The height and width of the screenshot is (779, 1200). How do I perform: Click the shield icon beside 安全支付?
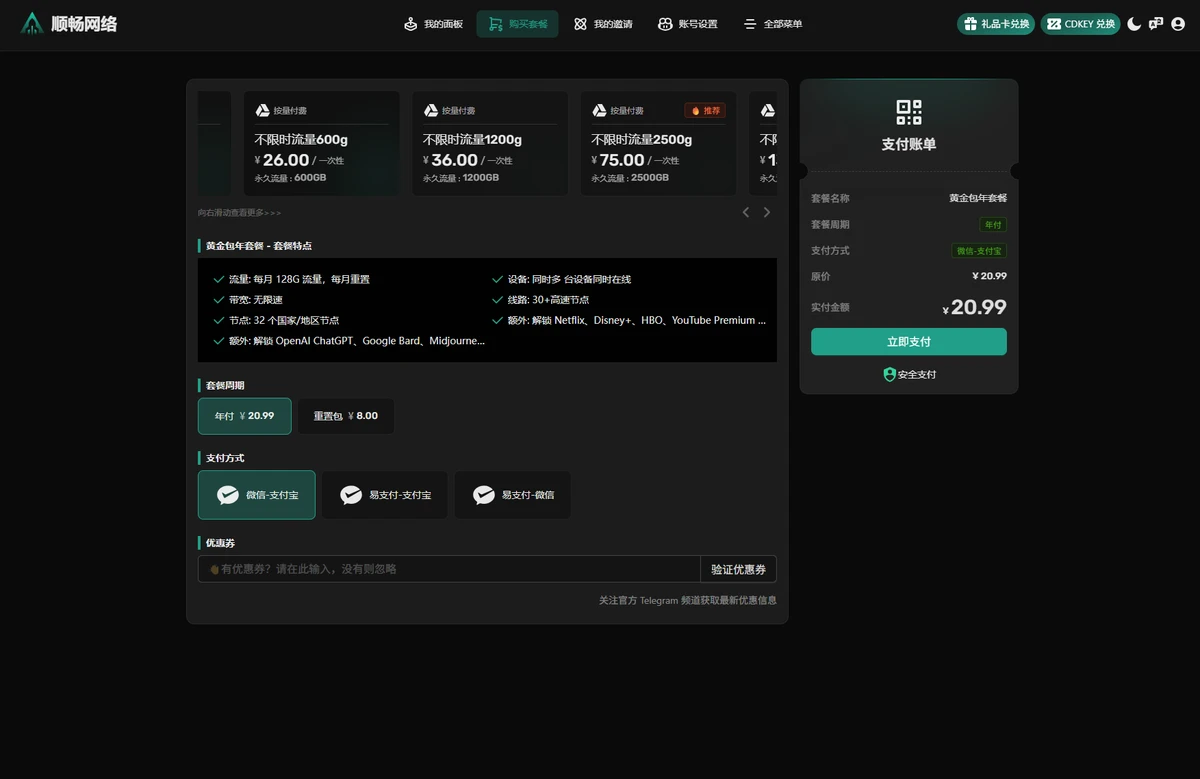(889, 374)
